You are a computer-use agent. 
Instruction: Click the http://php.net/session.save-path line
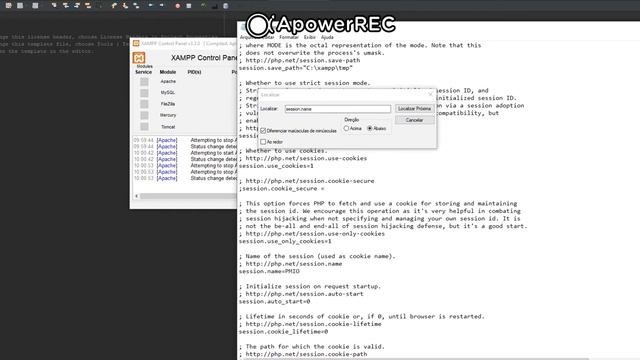pyautogui.click(x=299, y=60)
